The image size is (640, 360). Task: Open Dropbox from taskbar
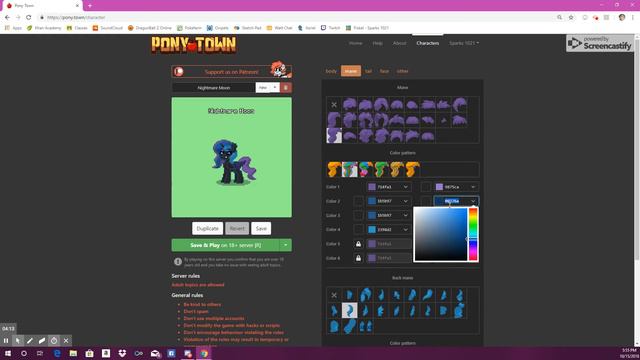[122, 353]
